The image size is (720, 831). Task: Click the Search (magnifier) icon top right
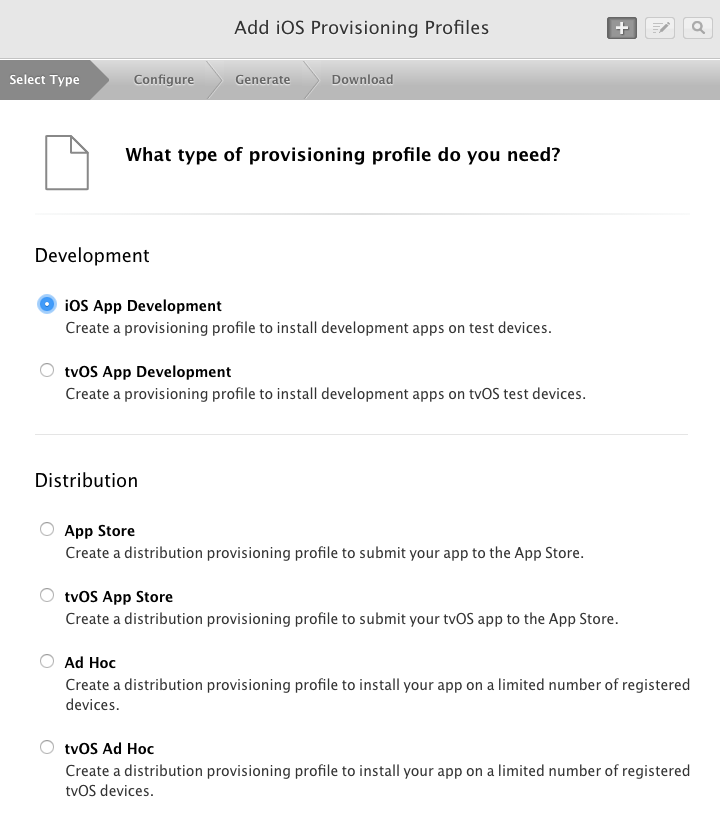[697, 27]
